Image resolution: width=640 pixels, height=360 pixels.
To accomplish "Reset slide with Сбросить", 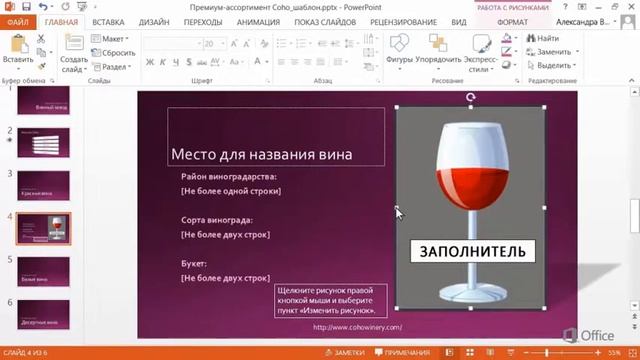I will click(x=113, y=53).
